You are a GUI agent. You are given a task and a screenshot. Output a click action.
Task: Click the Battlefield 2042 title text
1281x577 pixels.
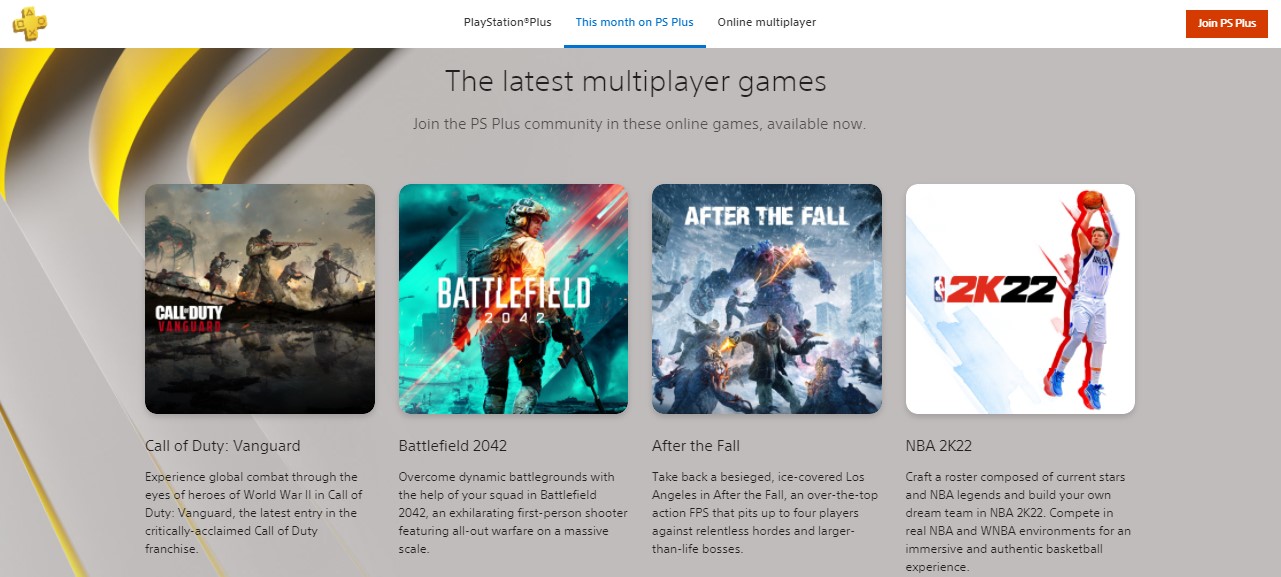click(450, 446)
